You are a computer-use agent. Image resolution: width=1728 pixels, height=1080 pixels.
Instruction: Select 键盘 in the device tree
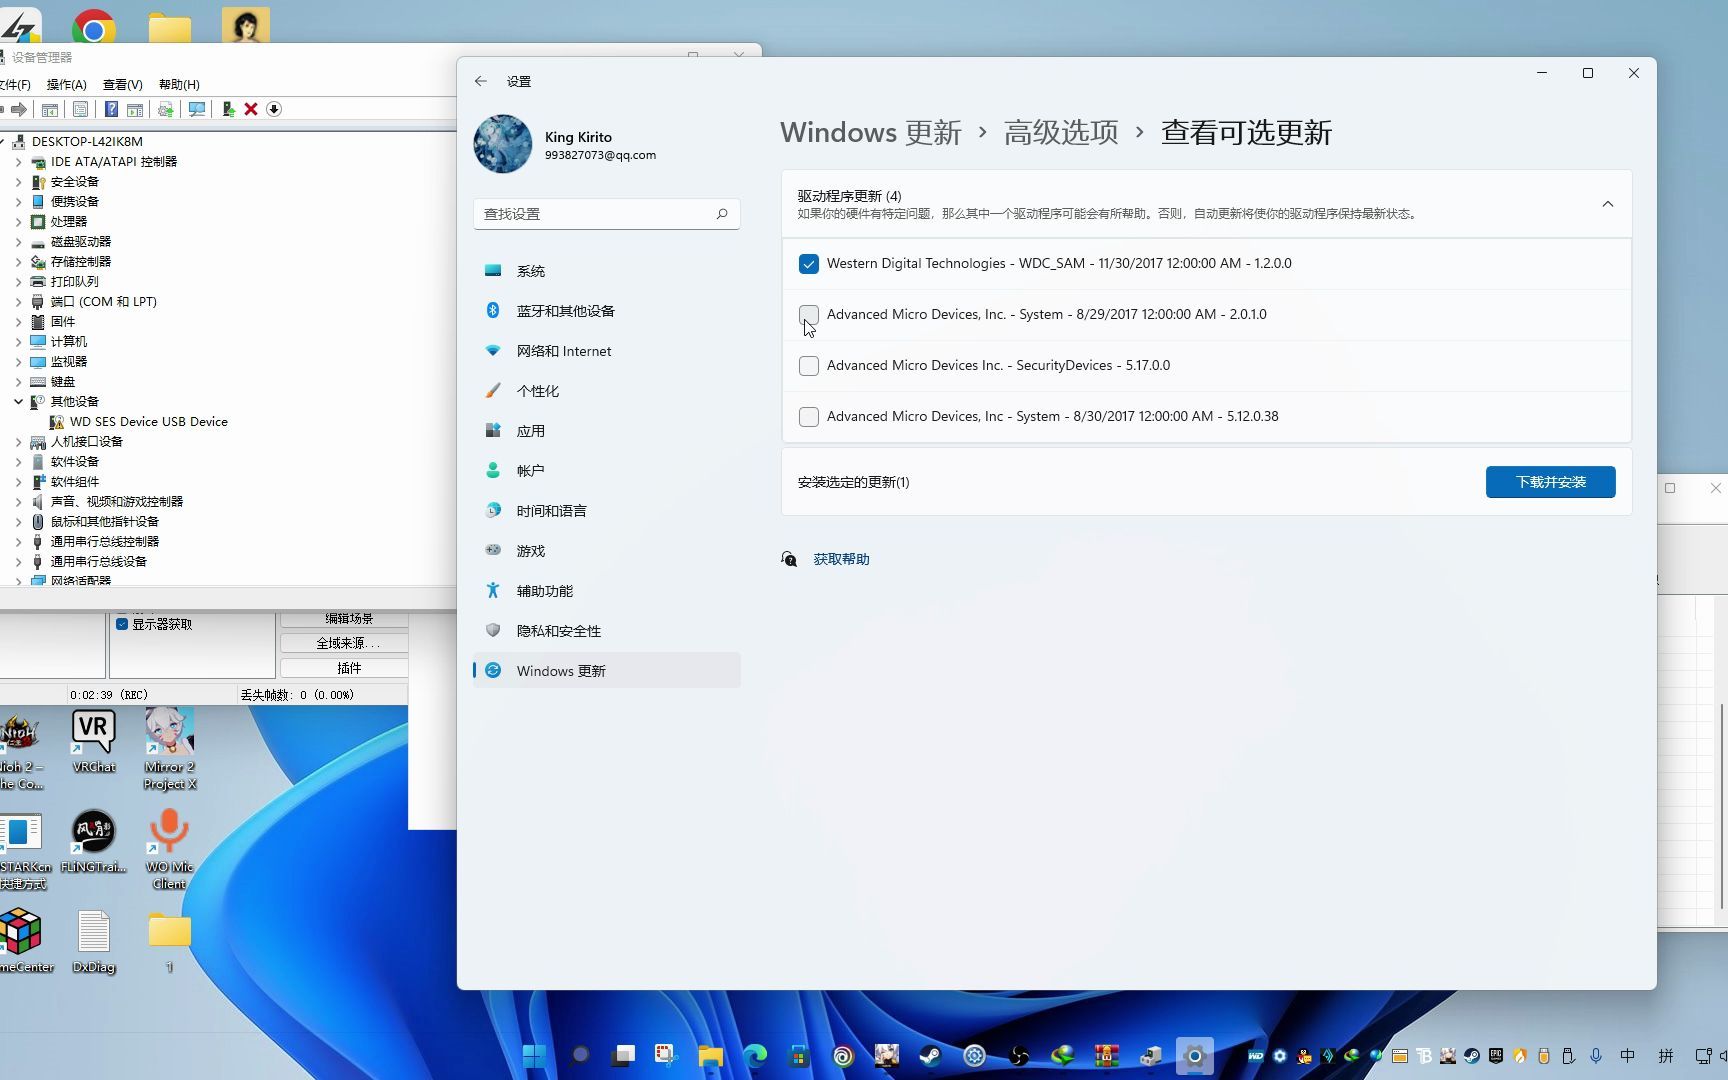pos(63,381)
